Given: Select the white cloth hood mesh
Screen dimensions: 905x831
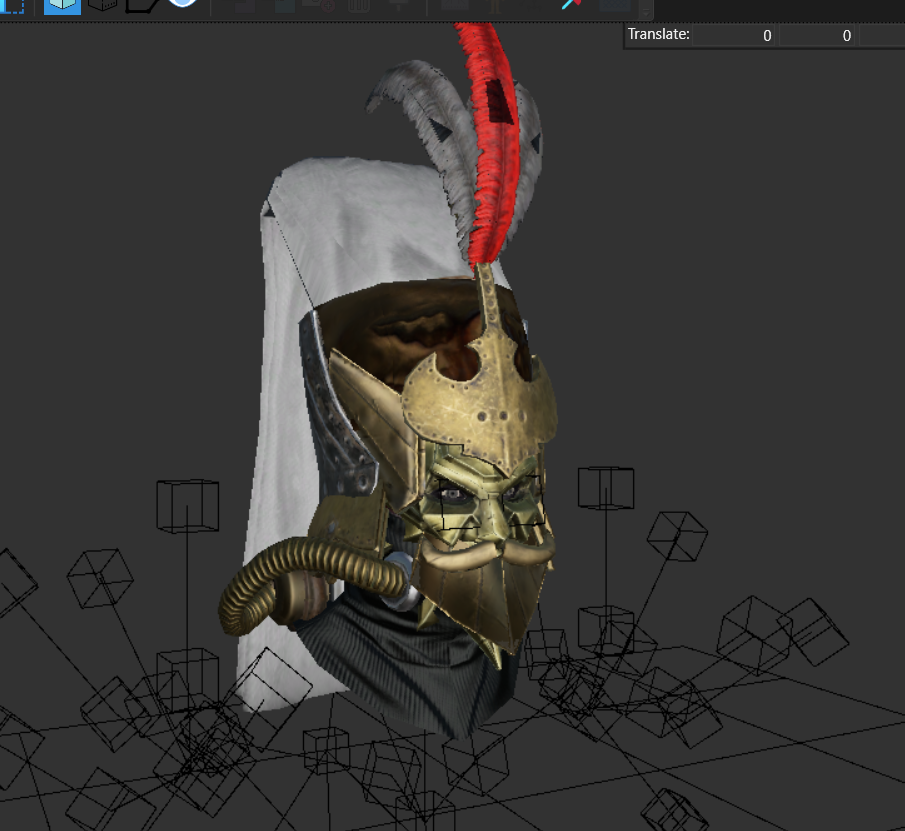Looking at the screenshot, I should (300, 404).
